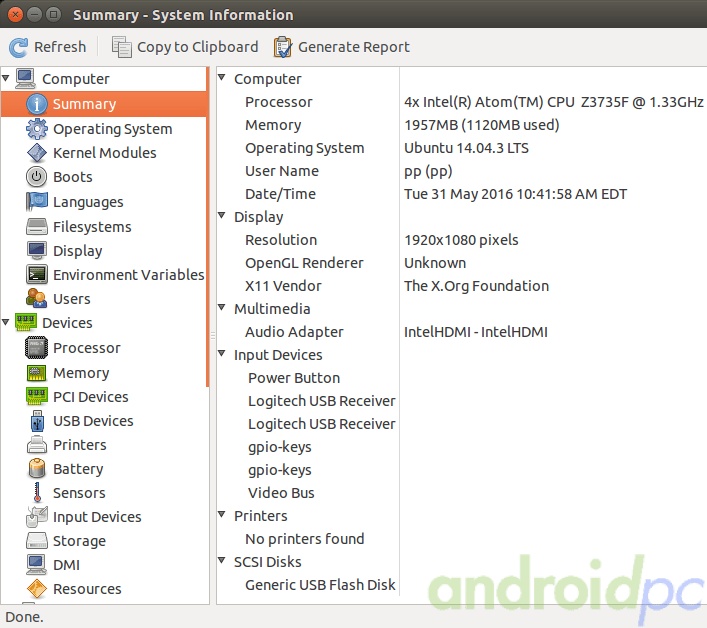Viewport: 707px width, 628px height.
Task: Click the sidebar vertical scrollbar
Action: (207, 227)
